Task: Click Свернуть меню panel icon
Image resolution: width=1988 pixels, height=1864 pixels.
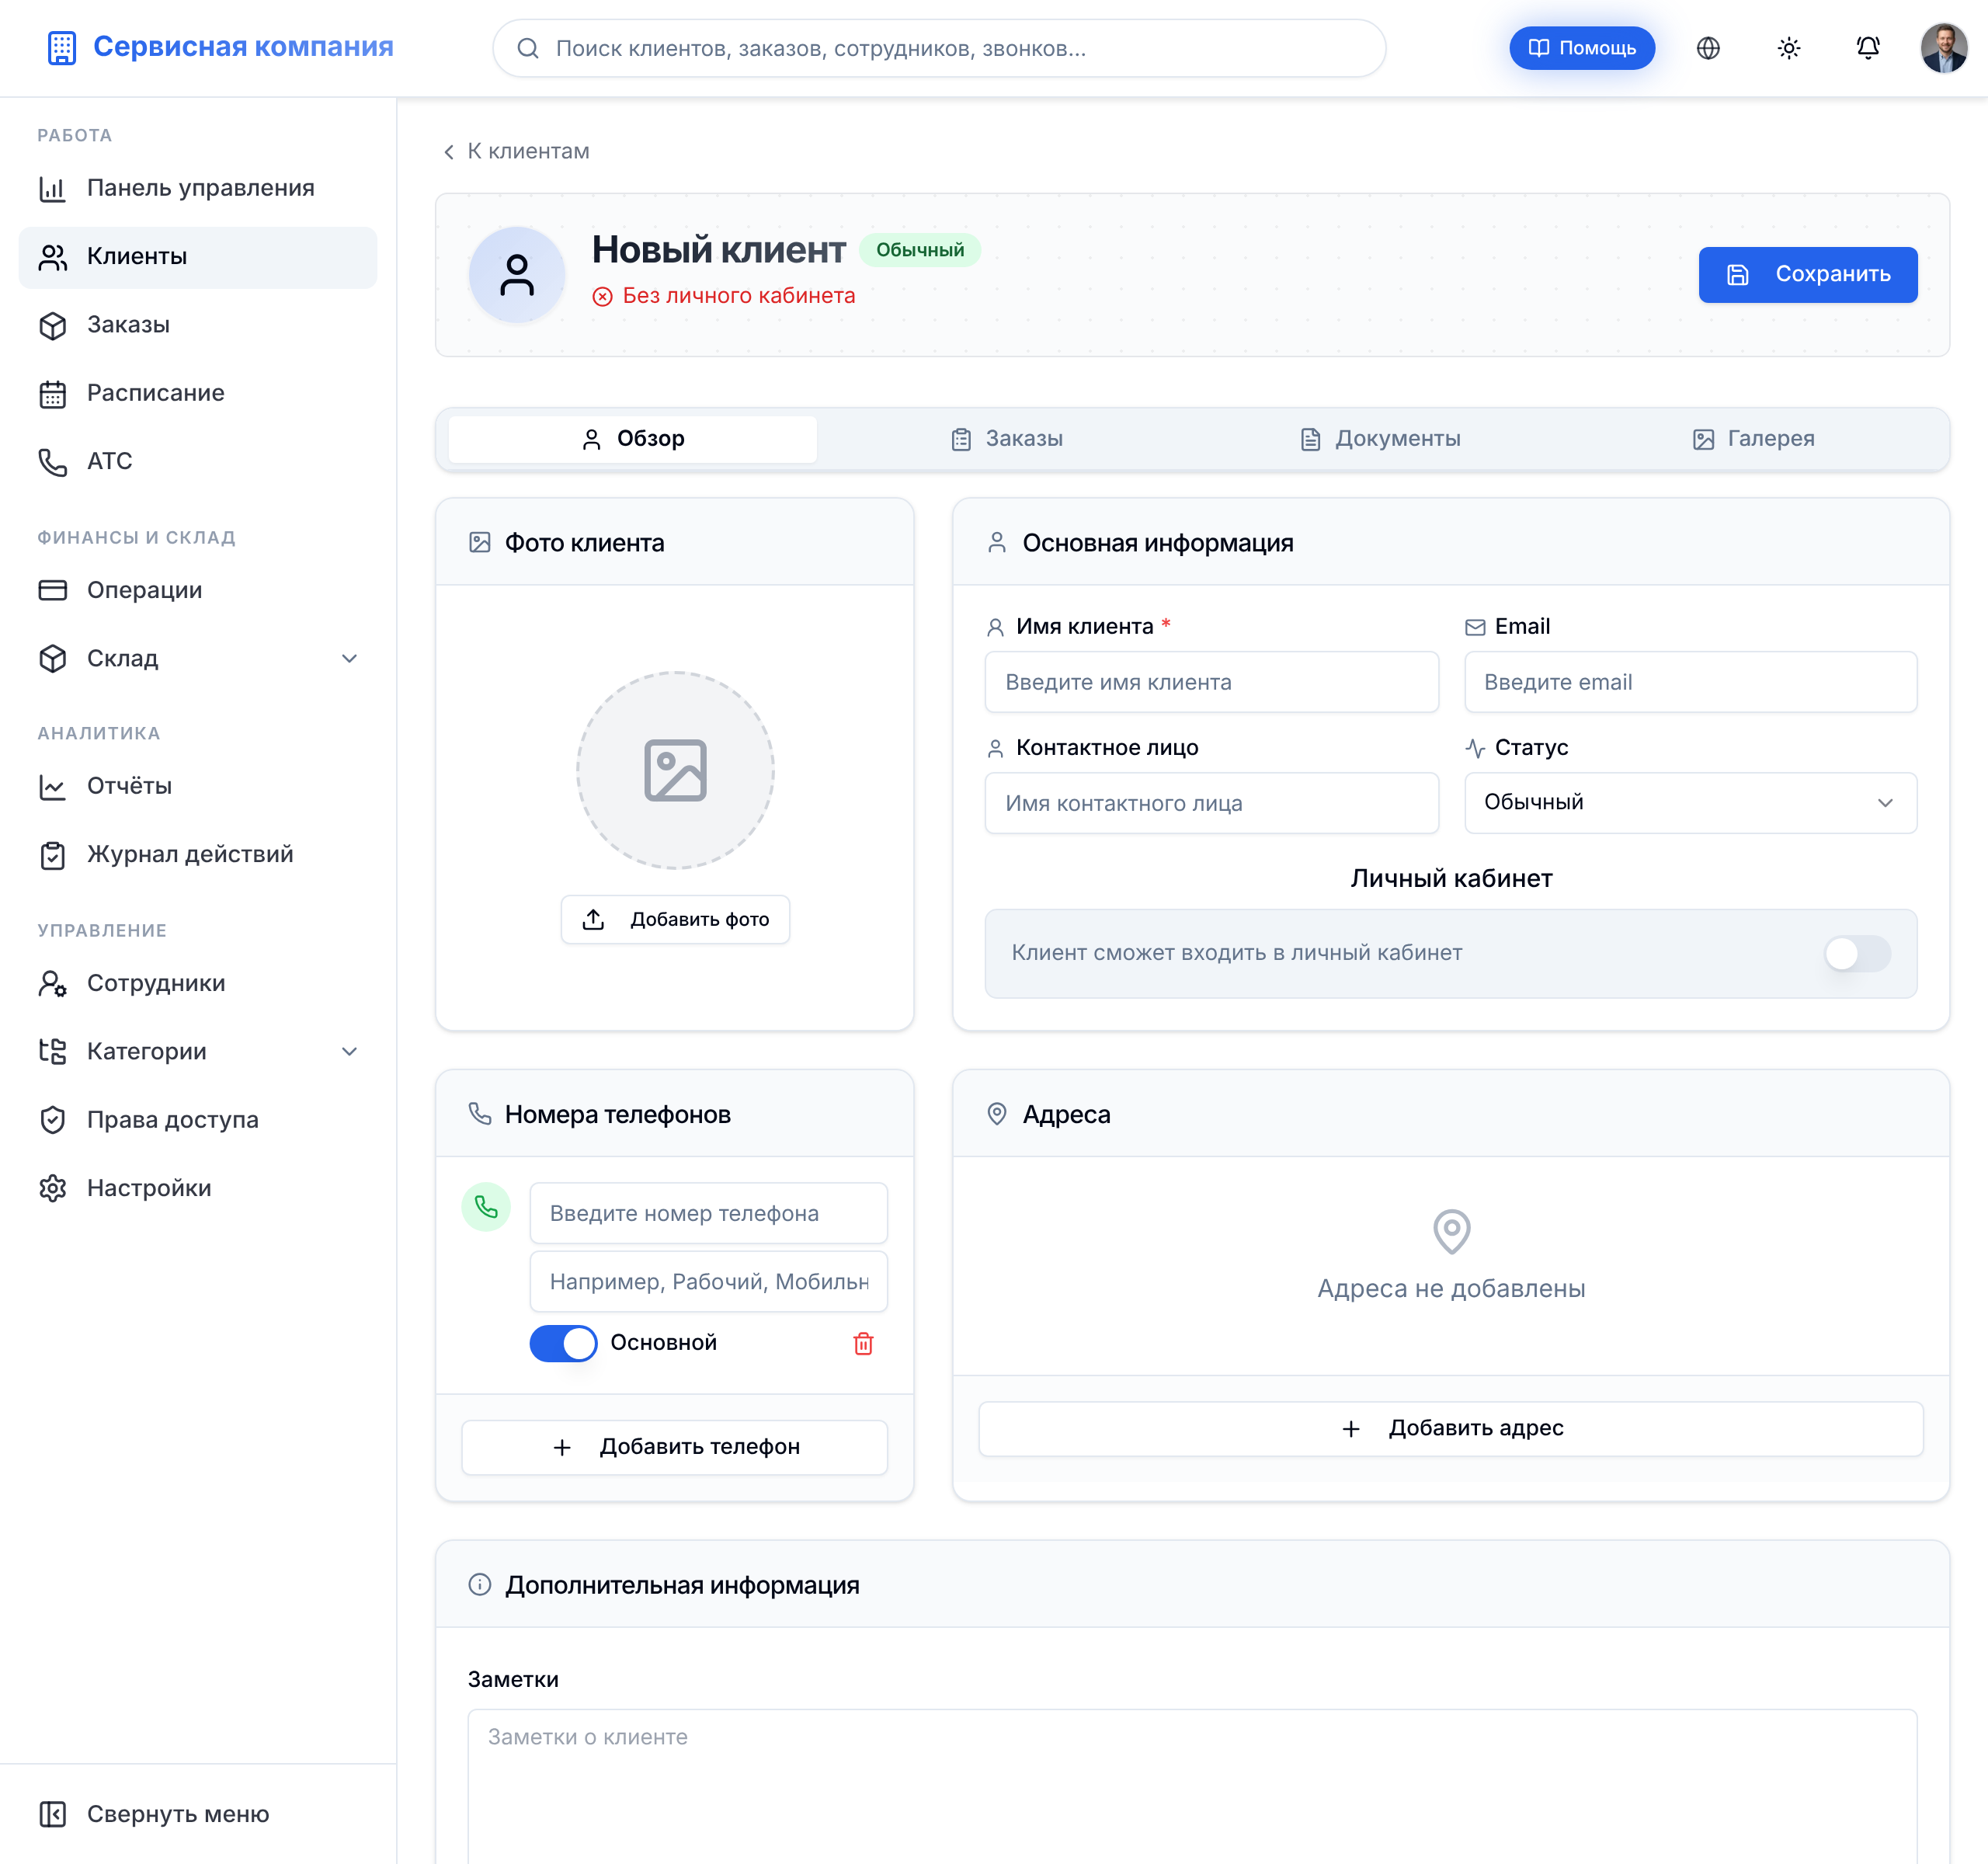Action: (52, 1814)
